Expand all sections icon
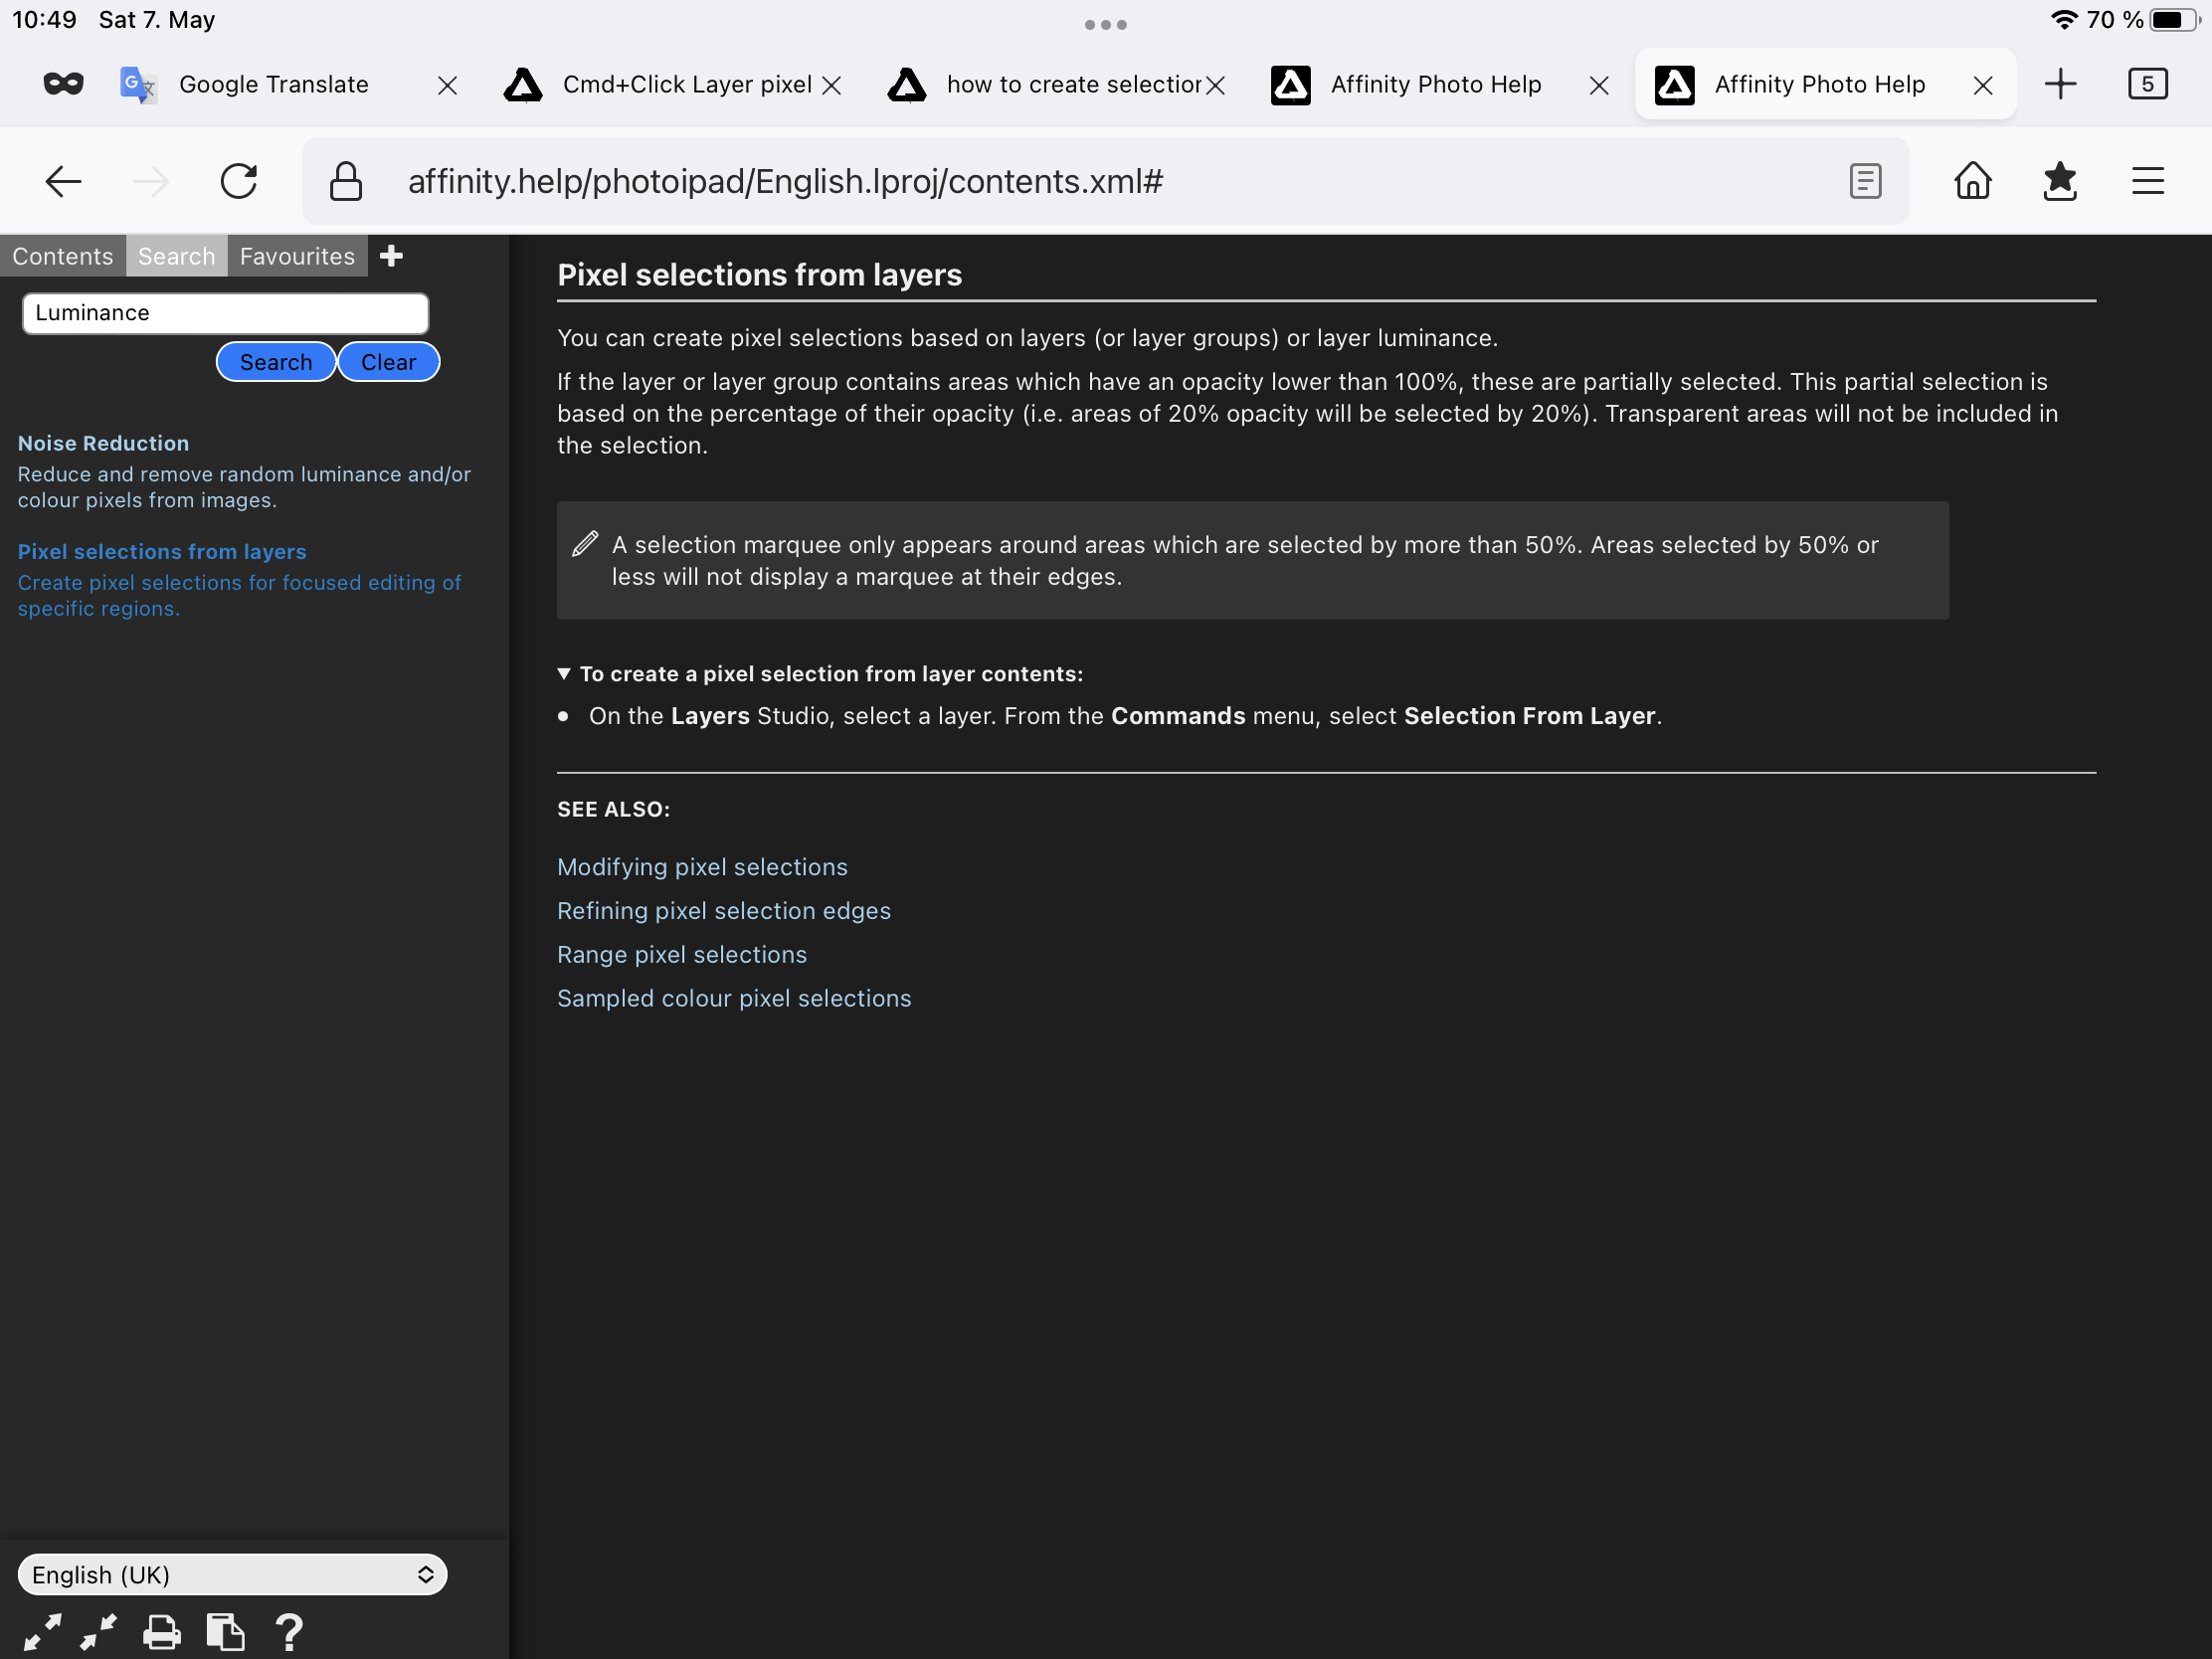 click(x=42, y=1632)
